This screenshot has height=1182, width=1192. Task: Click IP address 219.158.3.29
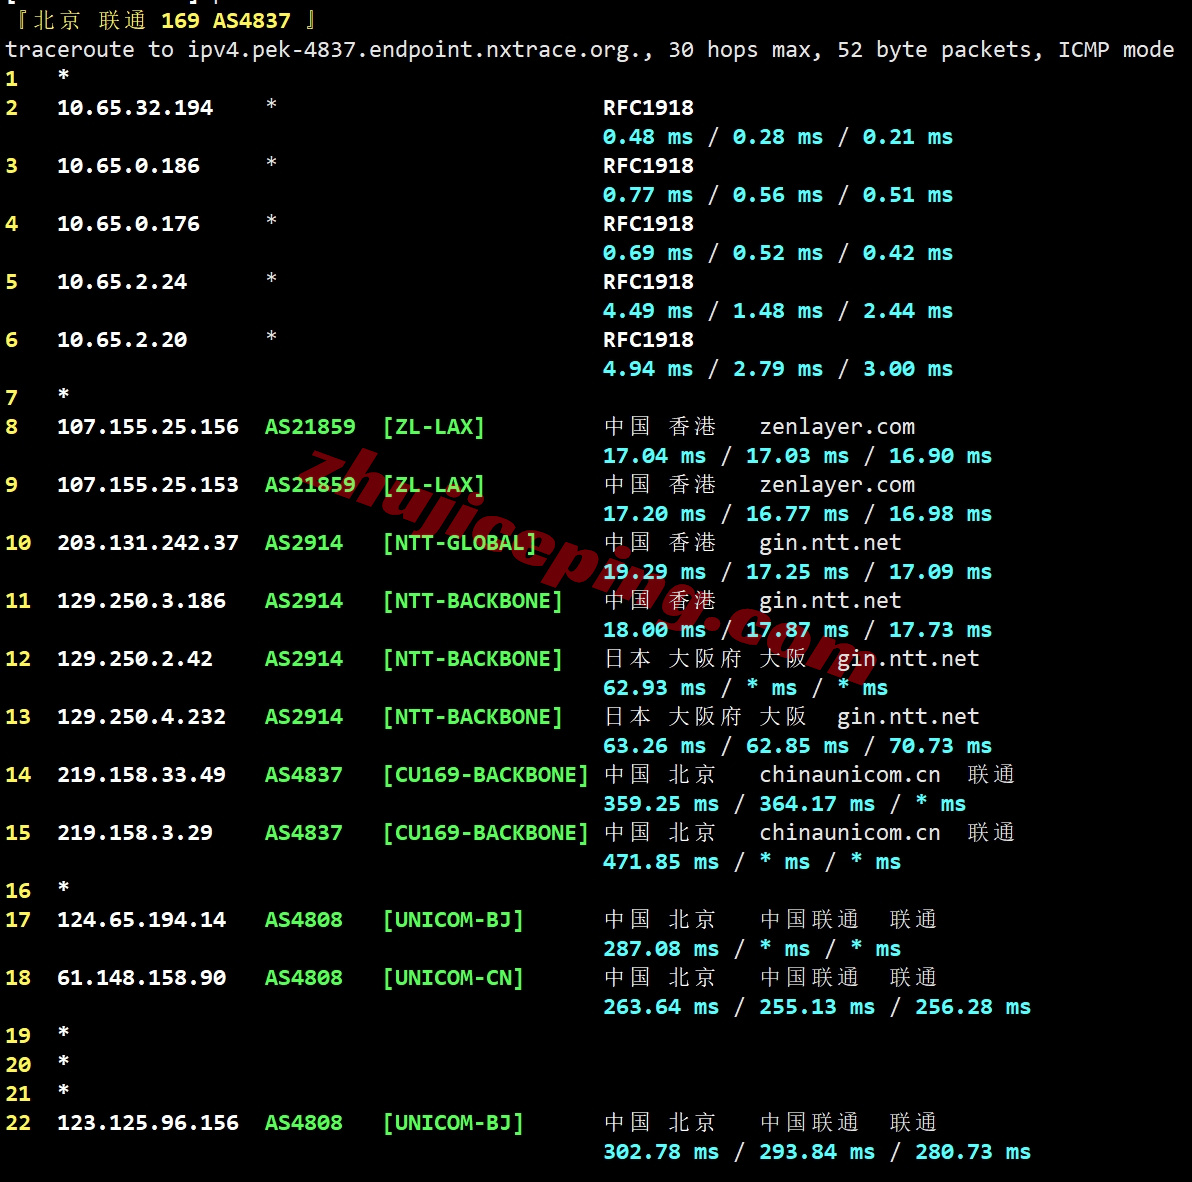pos(135,832)
